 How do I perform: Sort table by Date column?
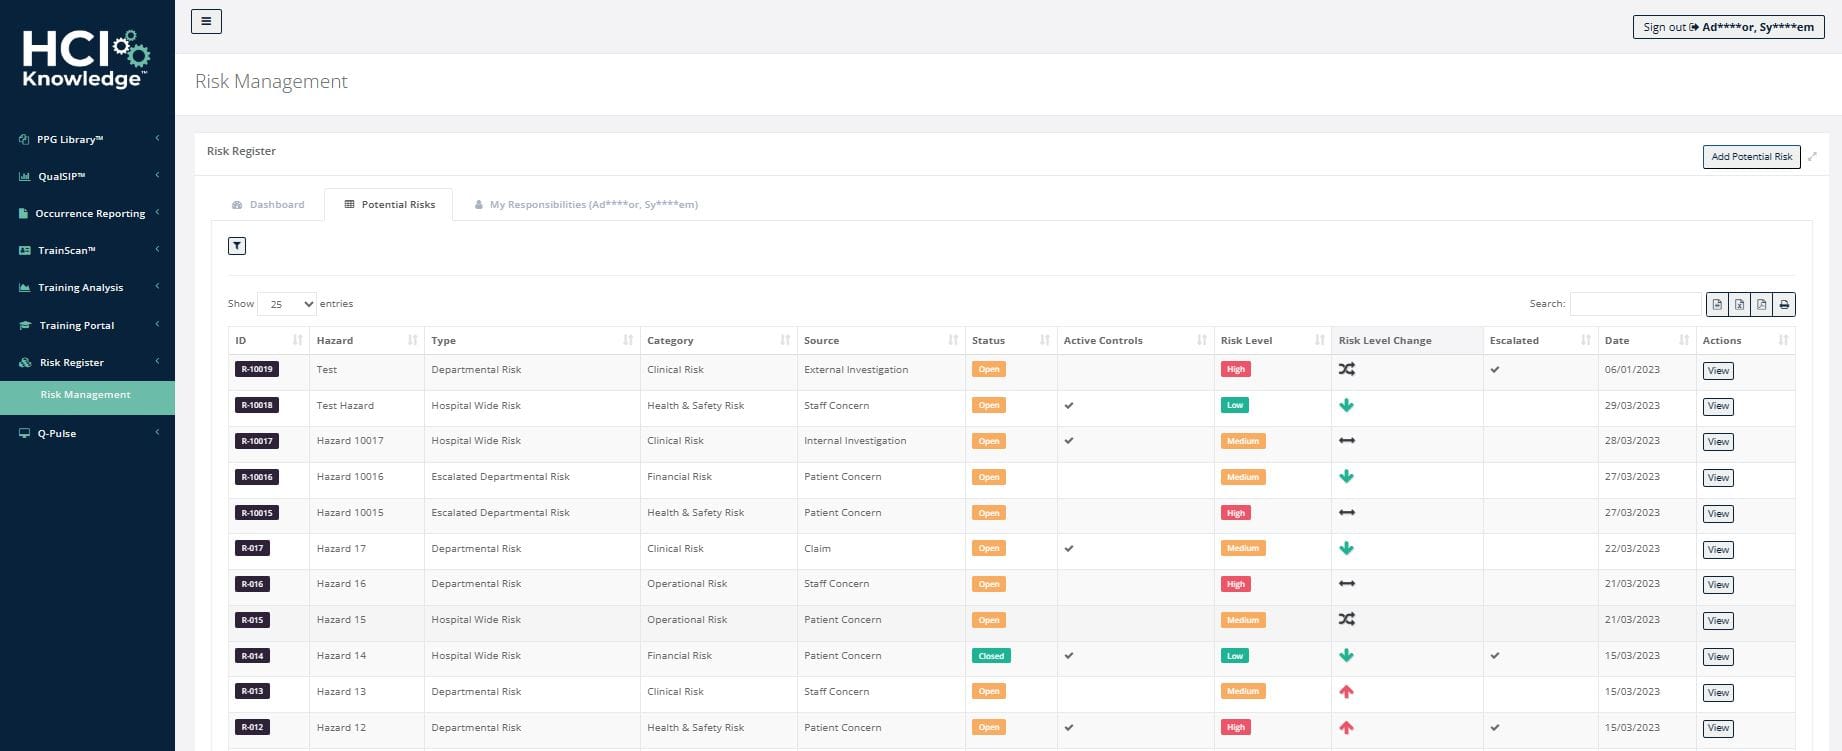click(1645, 341)
